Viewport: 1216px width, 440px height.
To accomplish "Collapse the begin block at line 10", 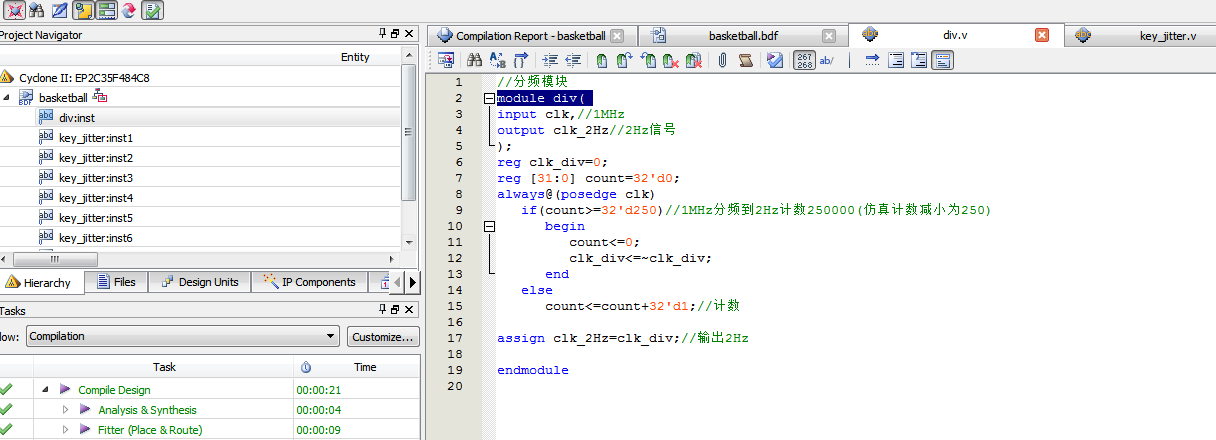I will (x=489, y=226).
